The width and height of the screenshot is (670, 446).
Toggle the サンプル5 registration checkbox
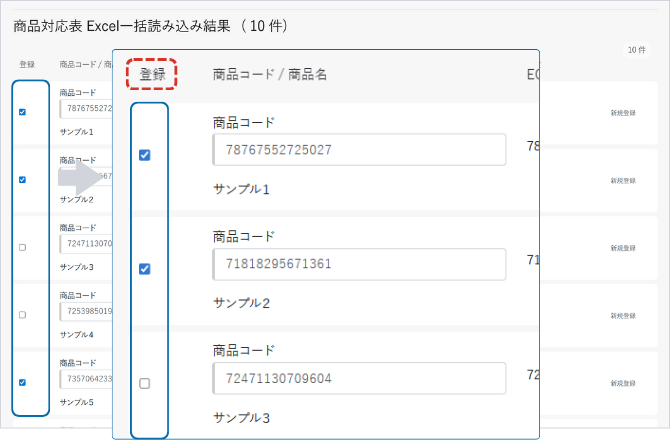pyautogui.click(x=23, y=382)
